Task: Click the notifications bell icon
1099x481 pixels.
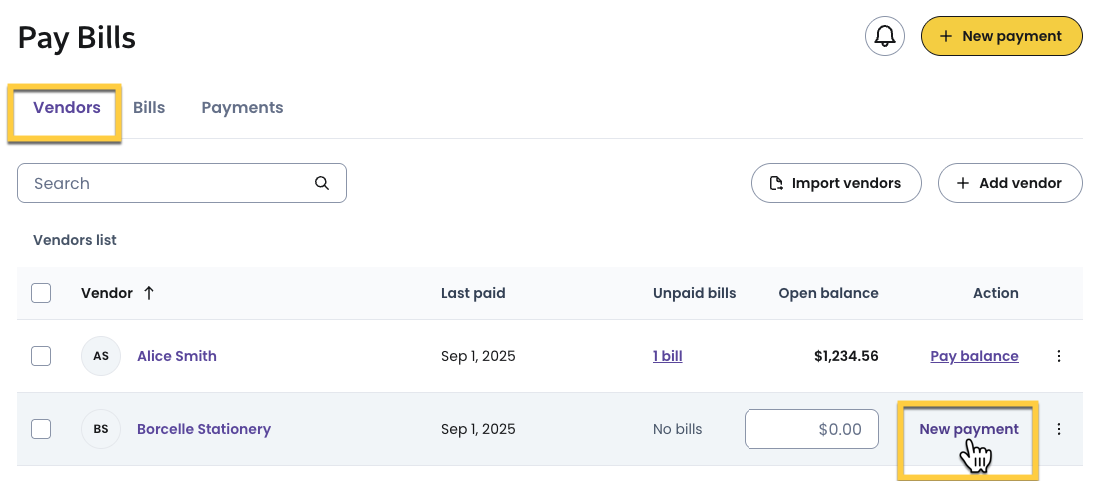Action: (884, 37)
